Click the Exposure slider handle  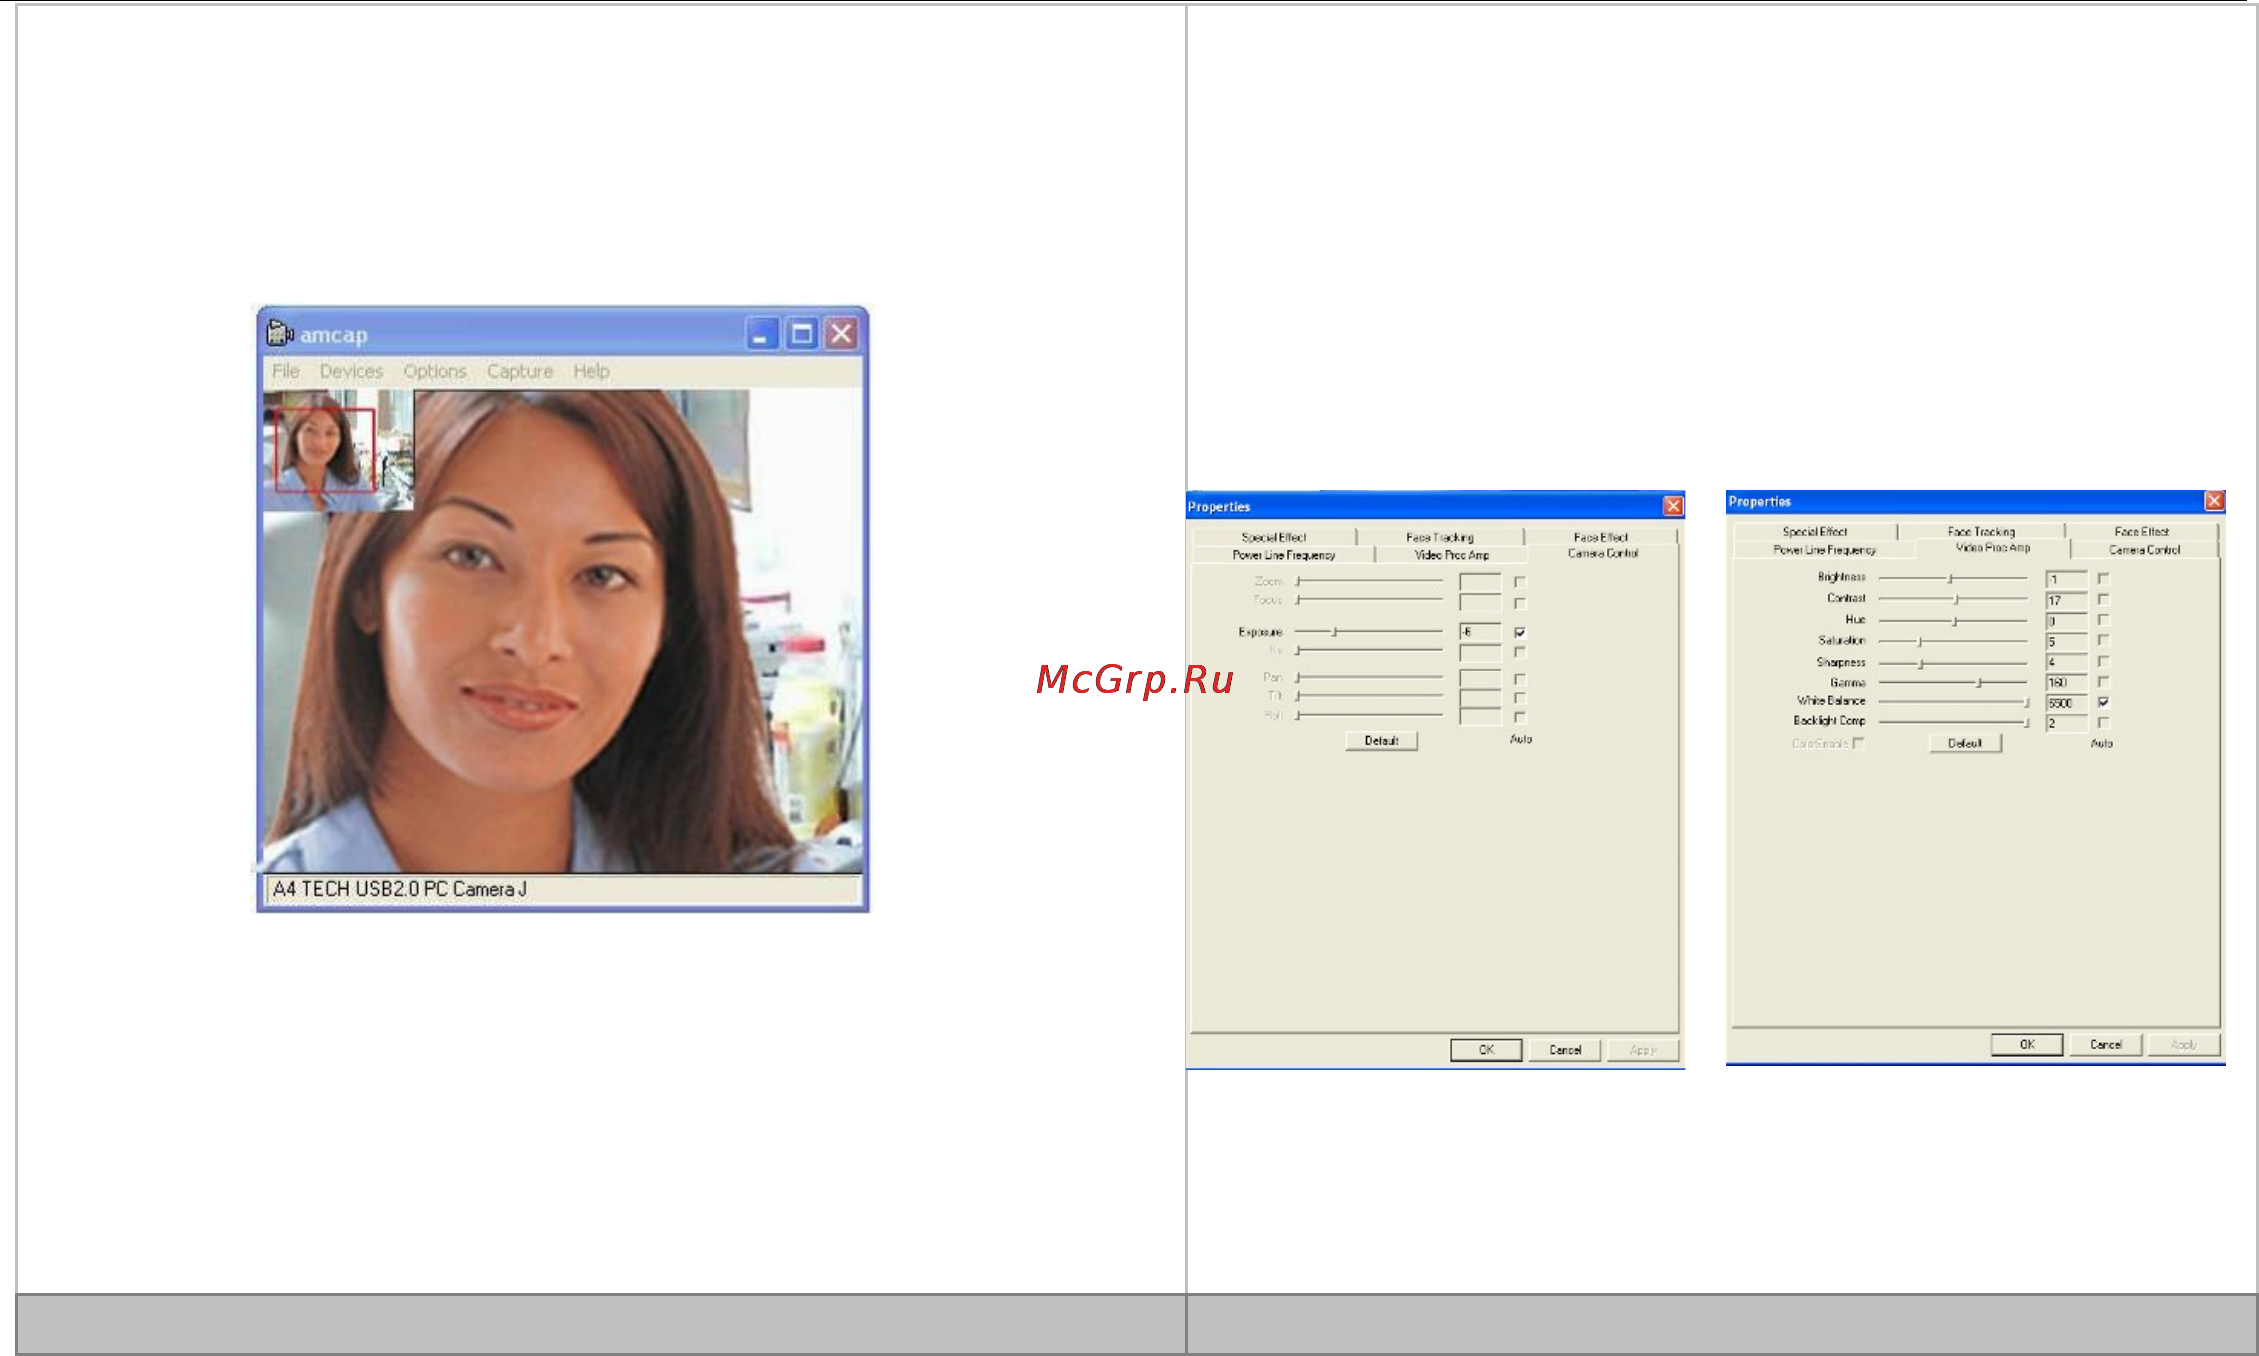(1335, 632)
